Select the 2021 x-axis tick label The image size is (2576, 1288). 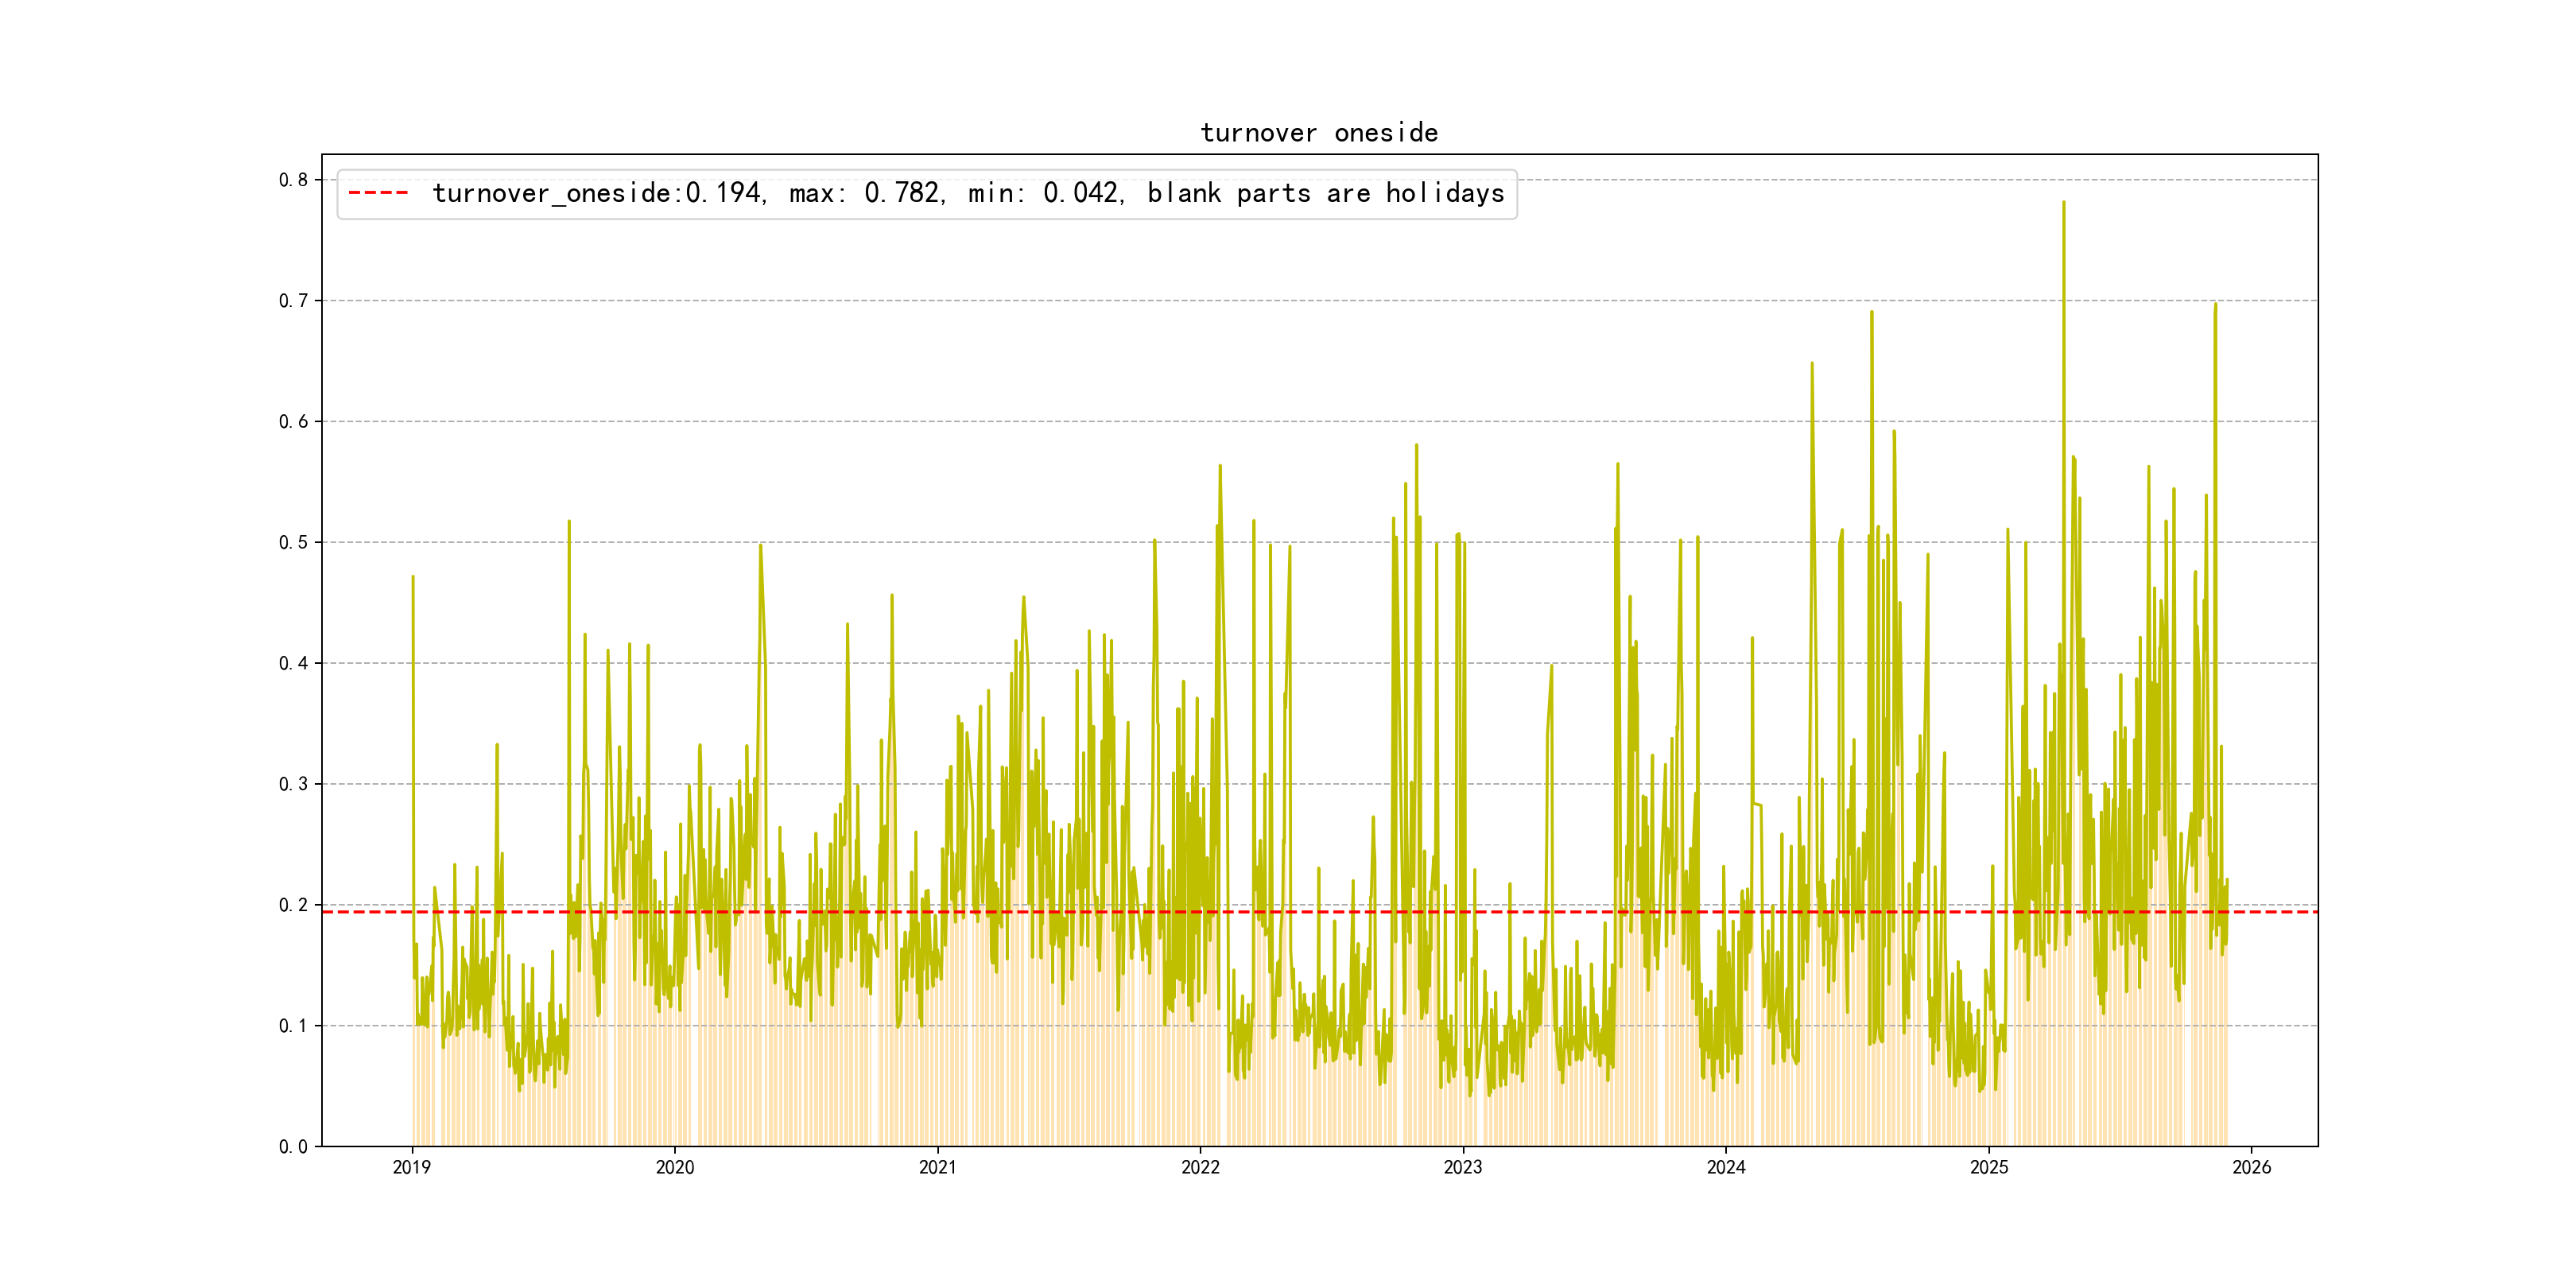coord(937,1167)
